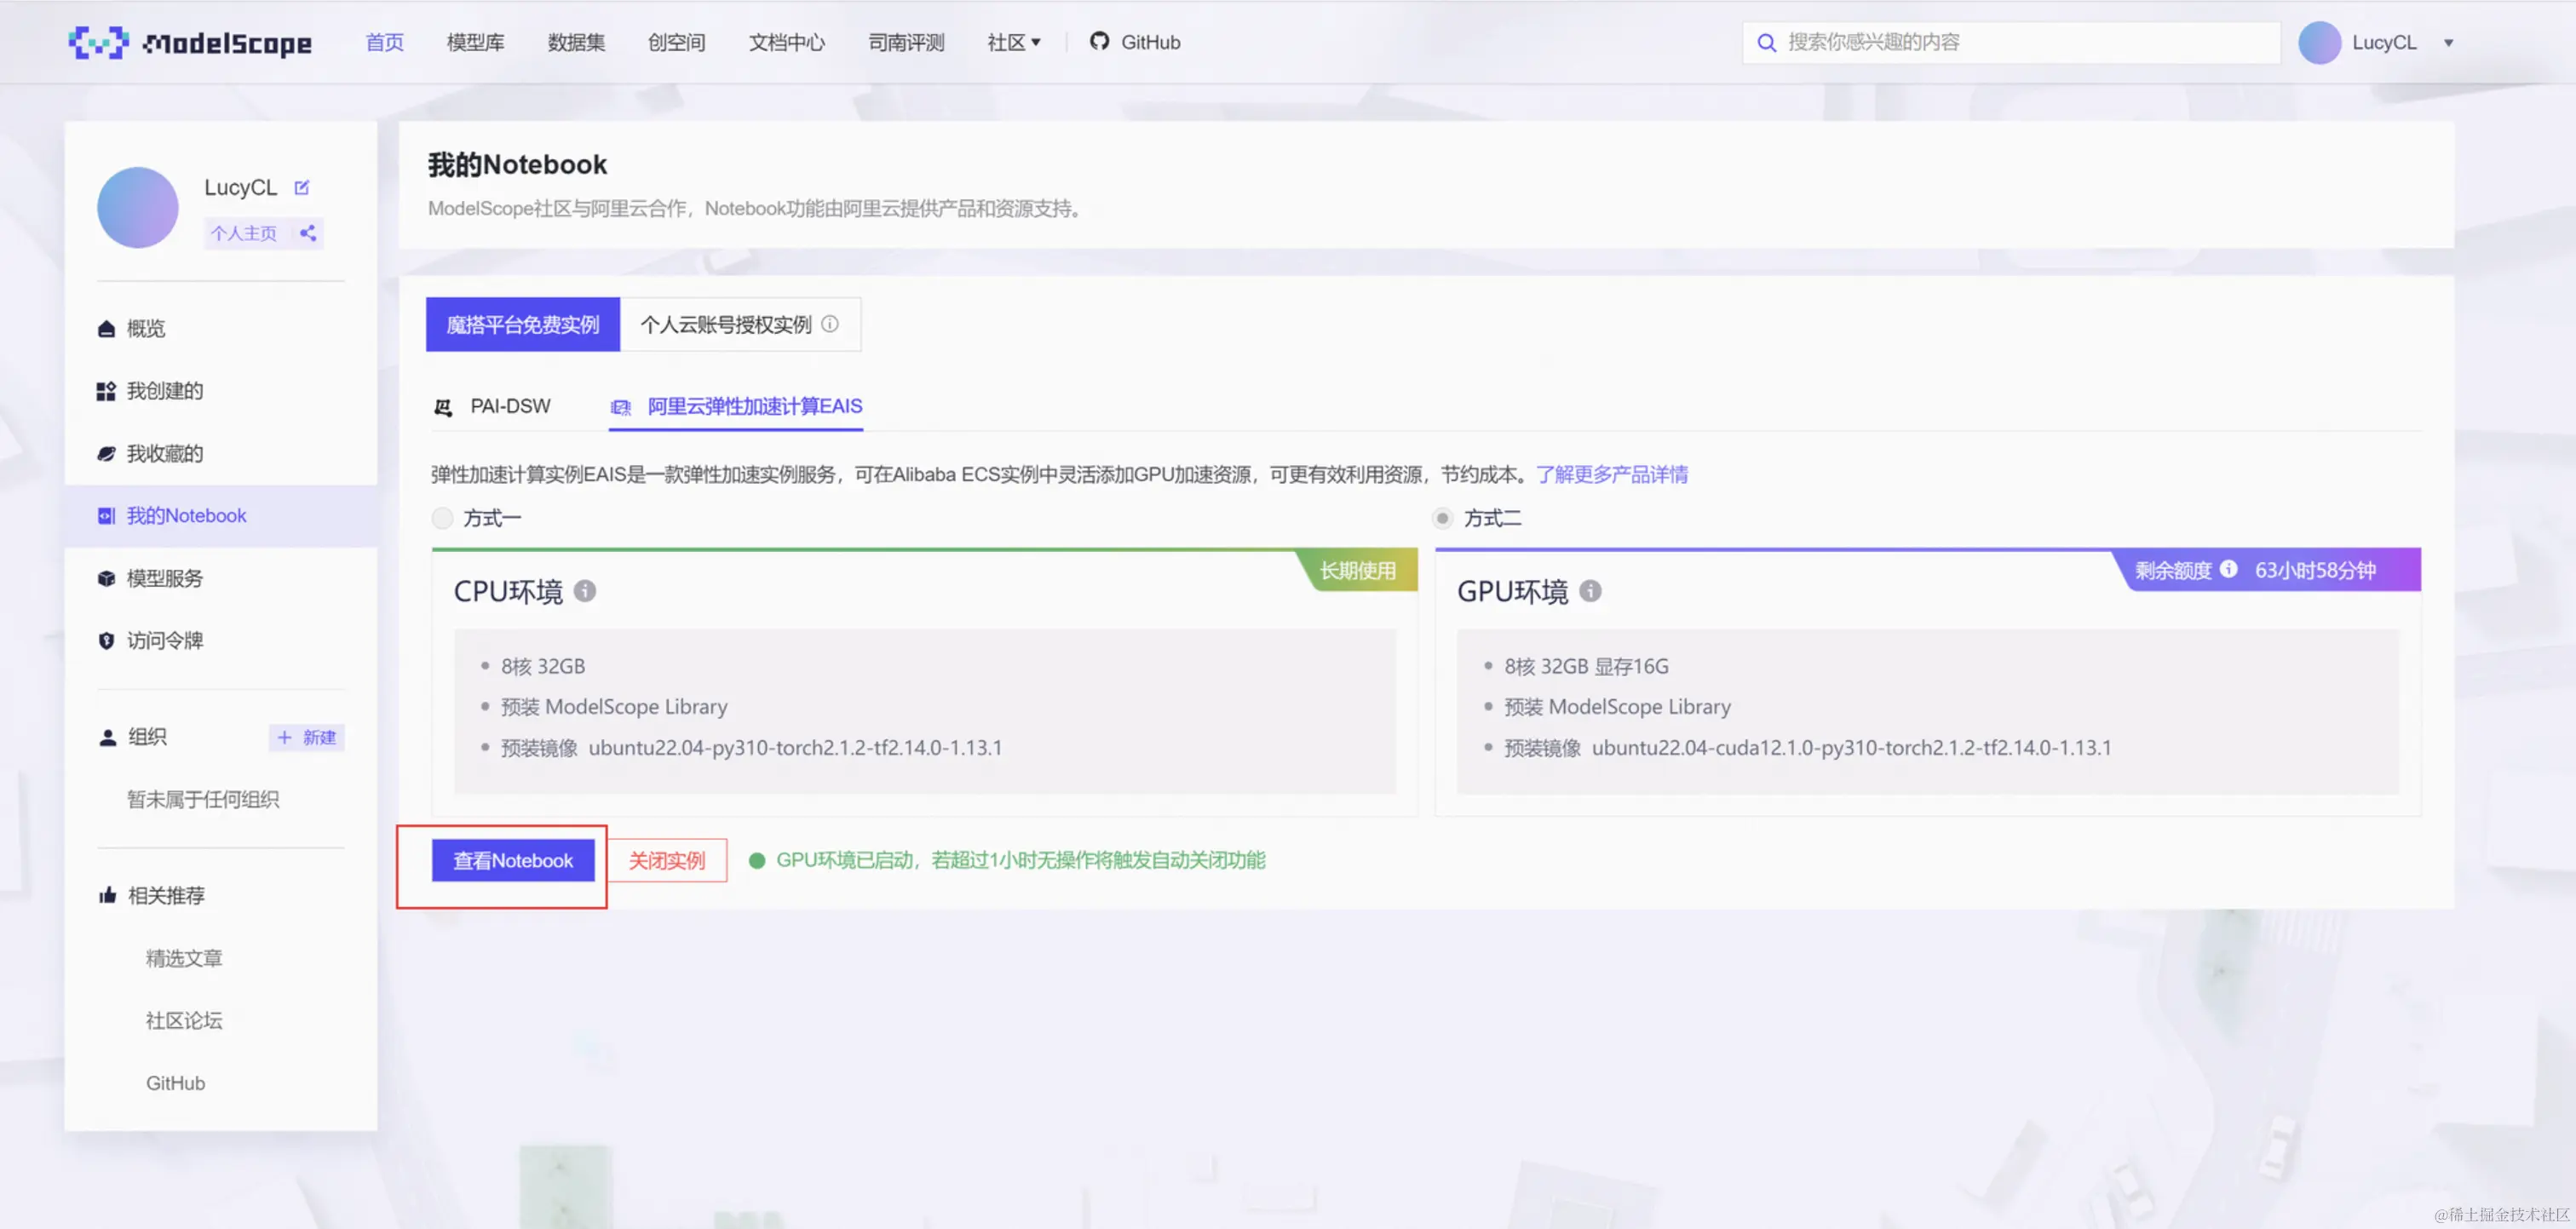This screenshot has height=1229, width=2576.
Task: Switch to 个人云账号授权实例 tab
Action: pos(740,324)
